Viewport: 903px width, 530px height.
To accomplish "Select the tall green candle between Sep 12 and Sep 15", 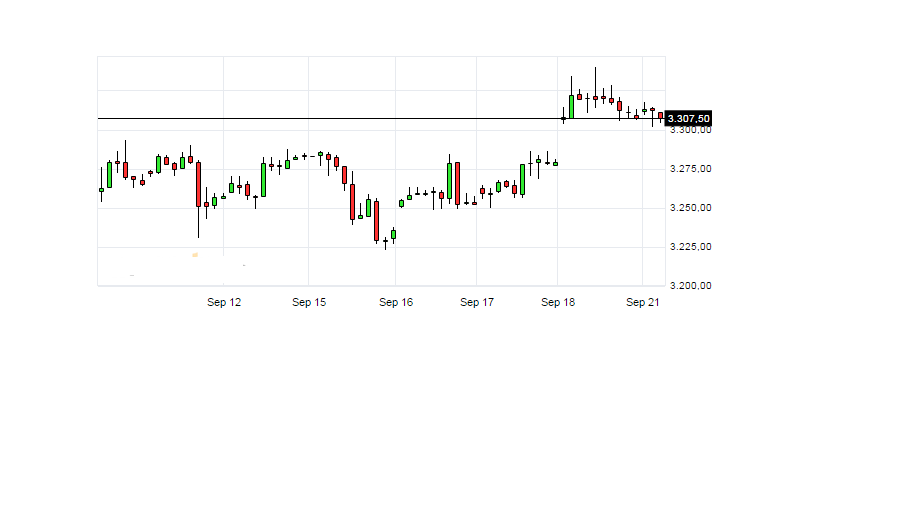I will pos(264,180).
